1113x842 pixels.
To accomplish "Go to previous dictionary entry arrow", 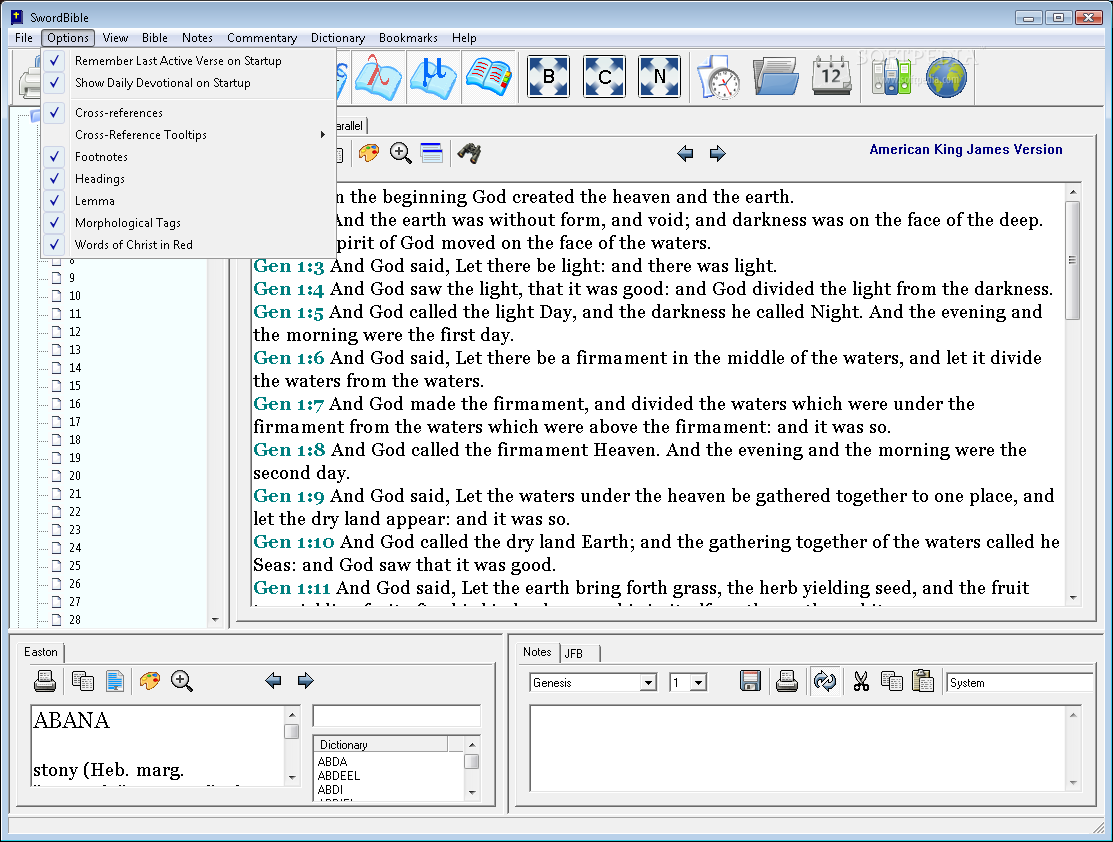I will click(x=273, y=681).
